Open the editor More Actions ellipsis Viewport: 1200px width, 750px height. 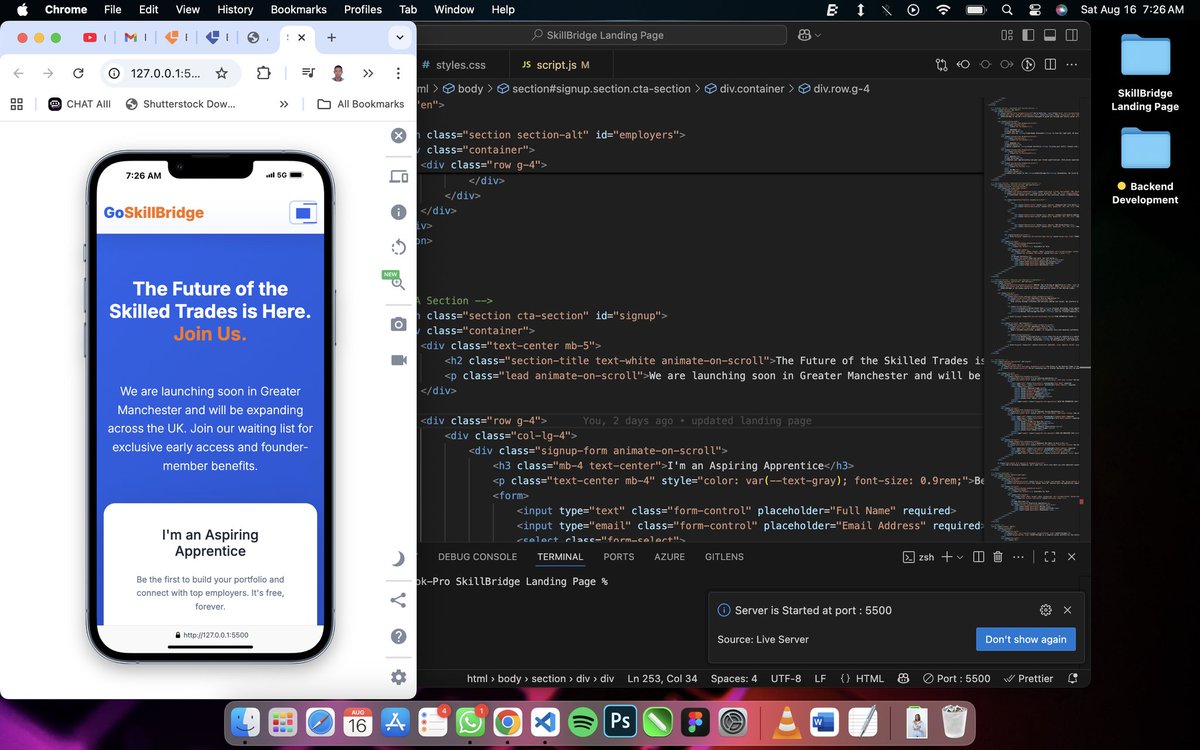pyautogui.click(x=1073, y=65)
